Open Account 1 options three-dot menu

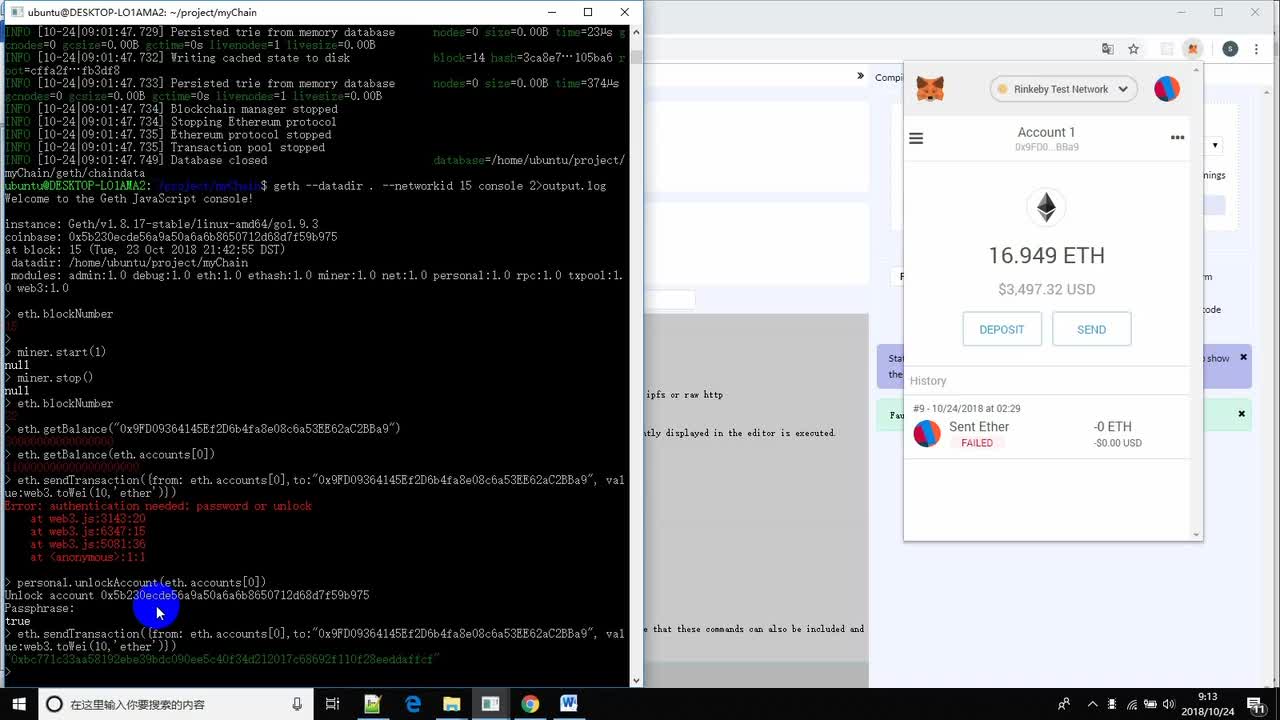click(1177, 138)
